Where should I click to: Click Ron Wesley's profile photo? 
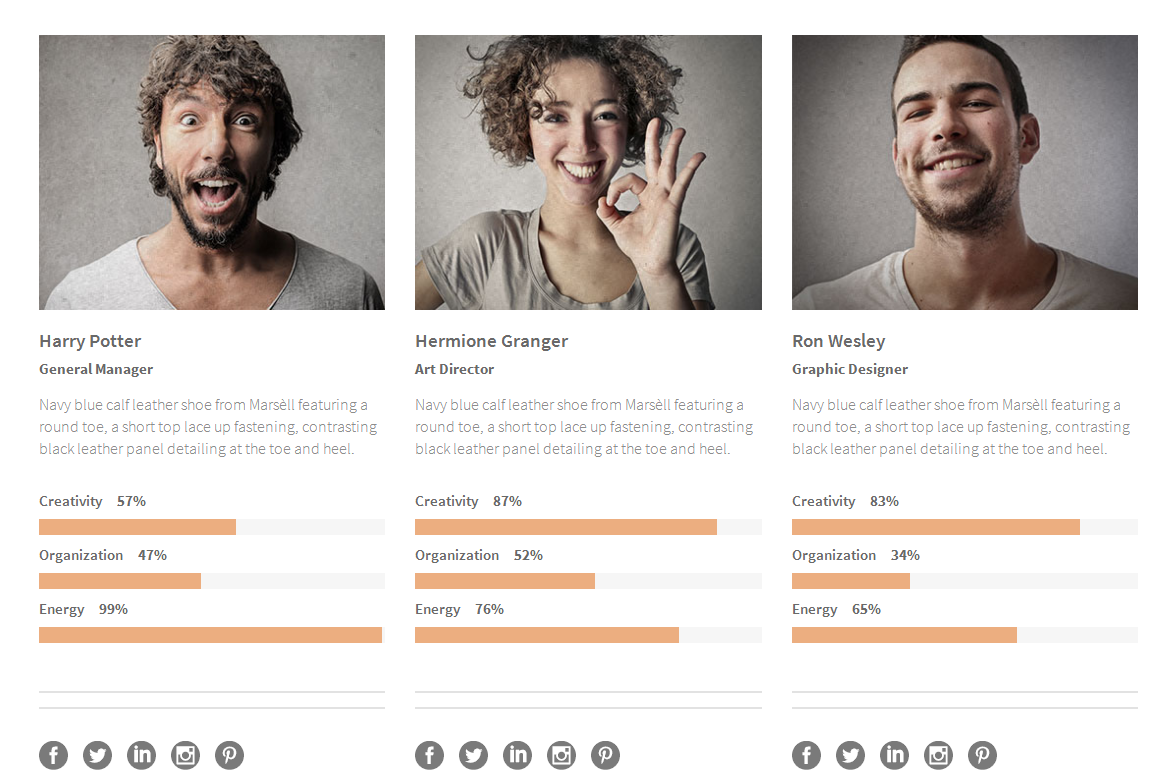coord(964,172)
